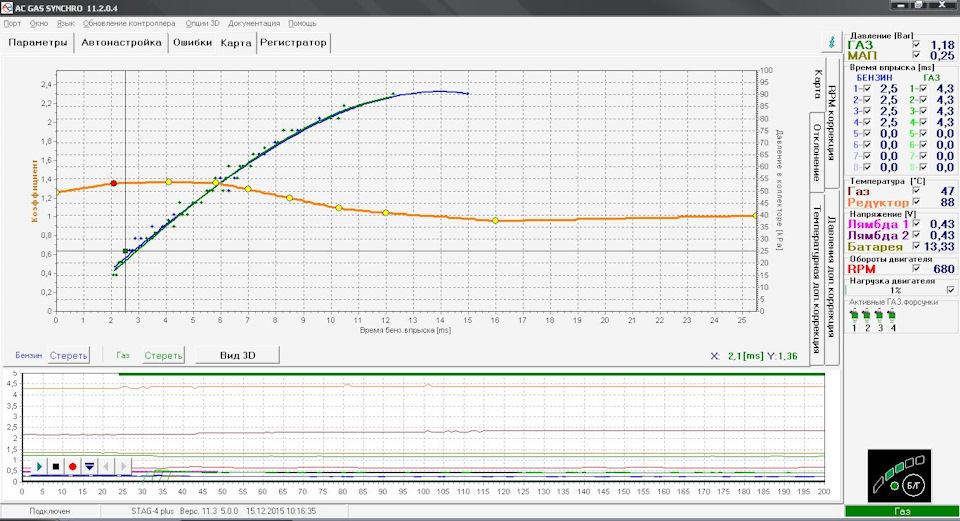Click the AC Gas Synchro title bar icon
The width and height of the screenshot is (960, 521).
7,8
